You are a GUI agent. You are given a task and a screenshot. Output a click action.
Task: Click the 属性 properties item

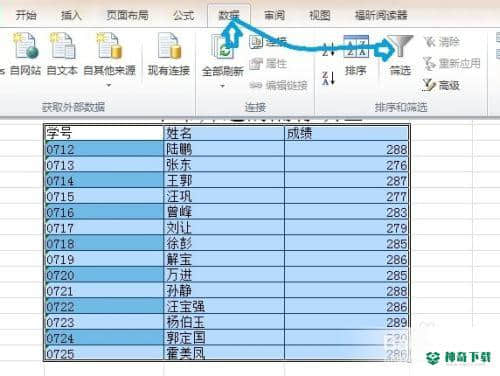pyautogui.click(x=268, y=64)
